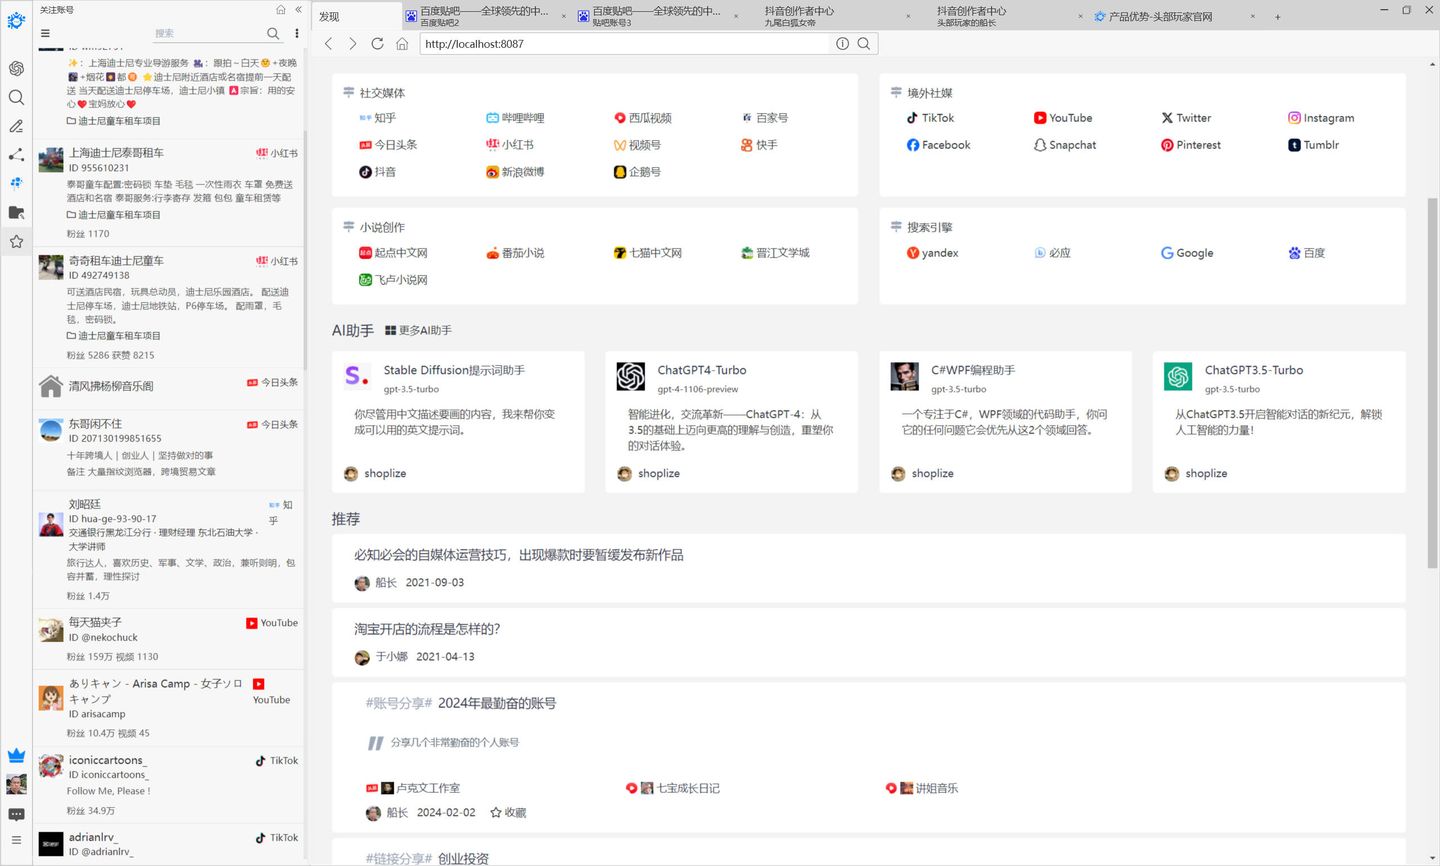
Task: Click the info icon in address bar
Action: (842, 43)
